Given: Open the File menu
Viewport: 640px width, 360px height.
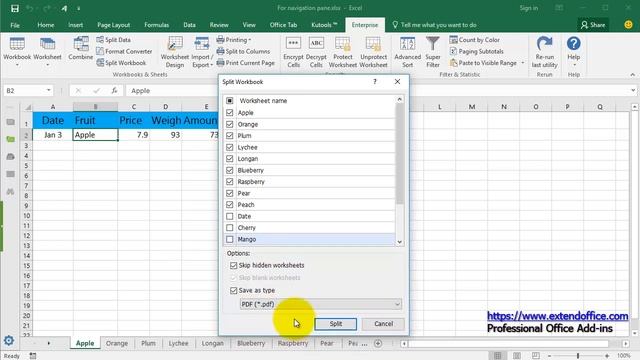Looking at the screenshot, I should [x=15, y=25].
